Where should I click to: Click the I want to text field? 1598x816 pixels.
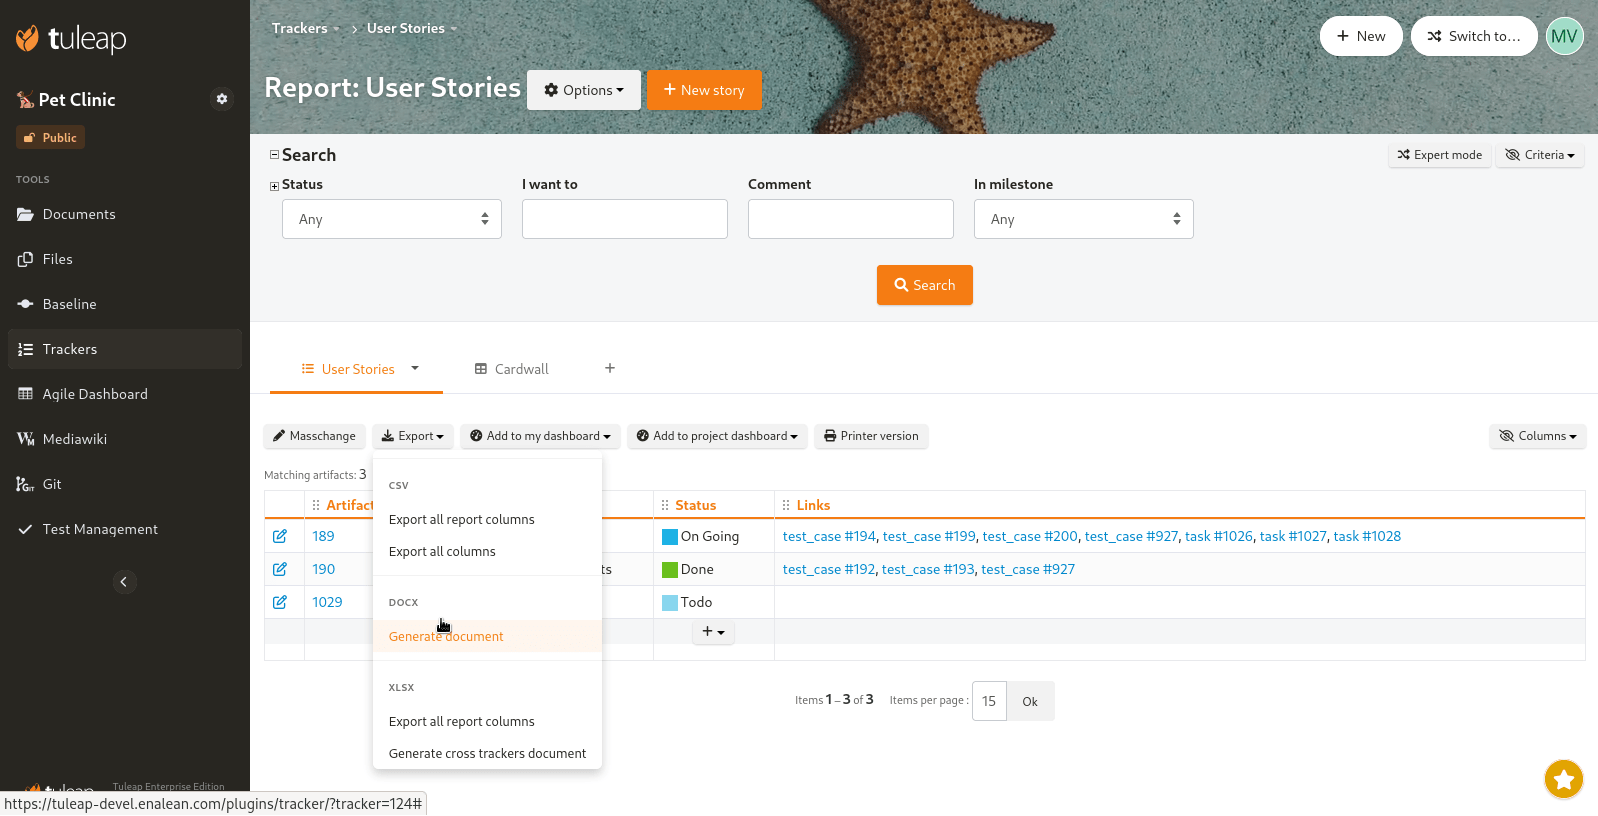[x=624, y=219]
